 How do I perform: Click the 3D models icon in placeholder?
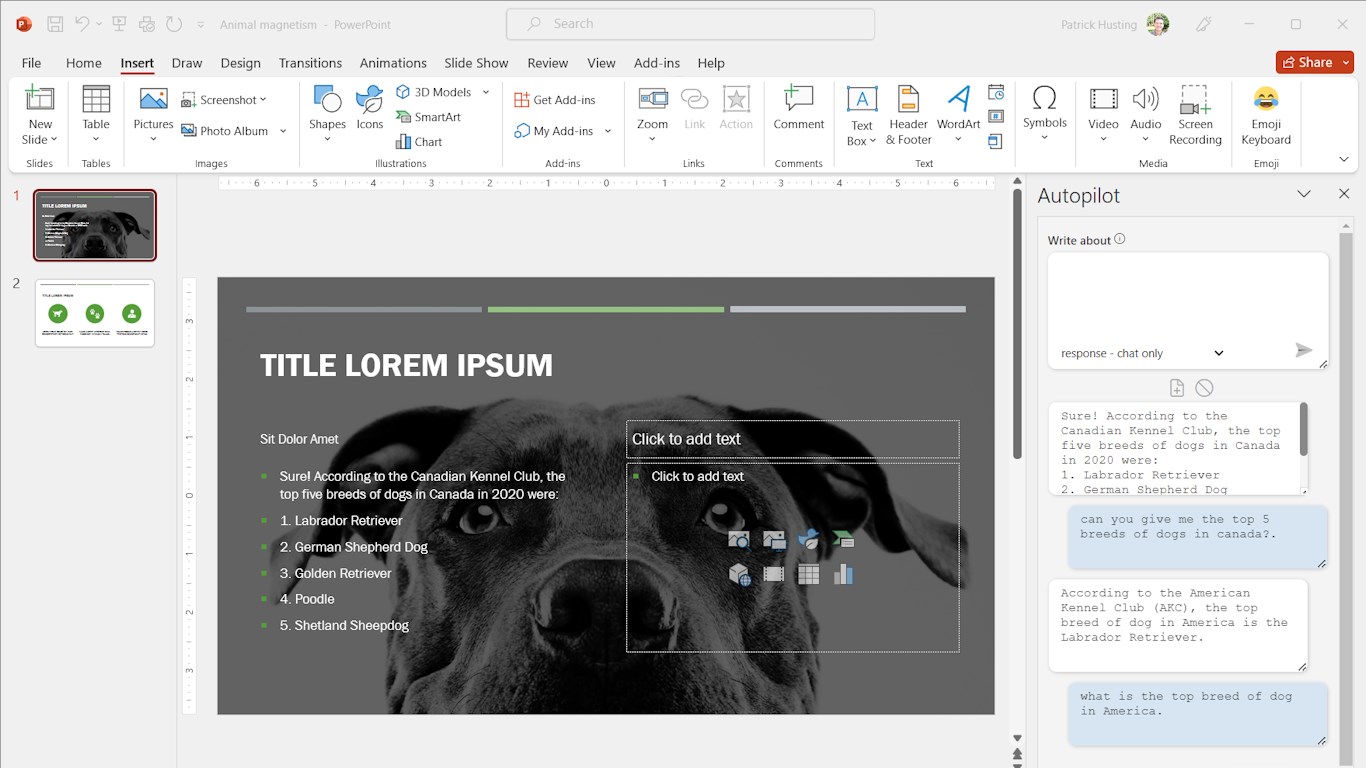coord(739,574)
